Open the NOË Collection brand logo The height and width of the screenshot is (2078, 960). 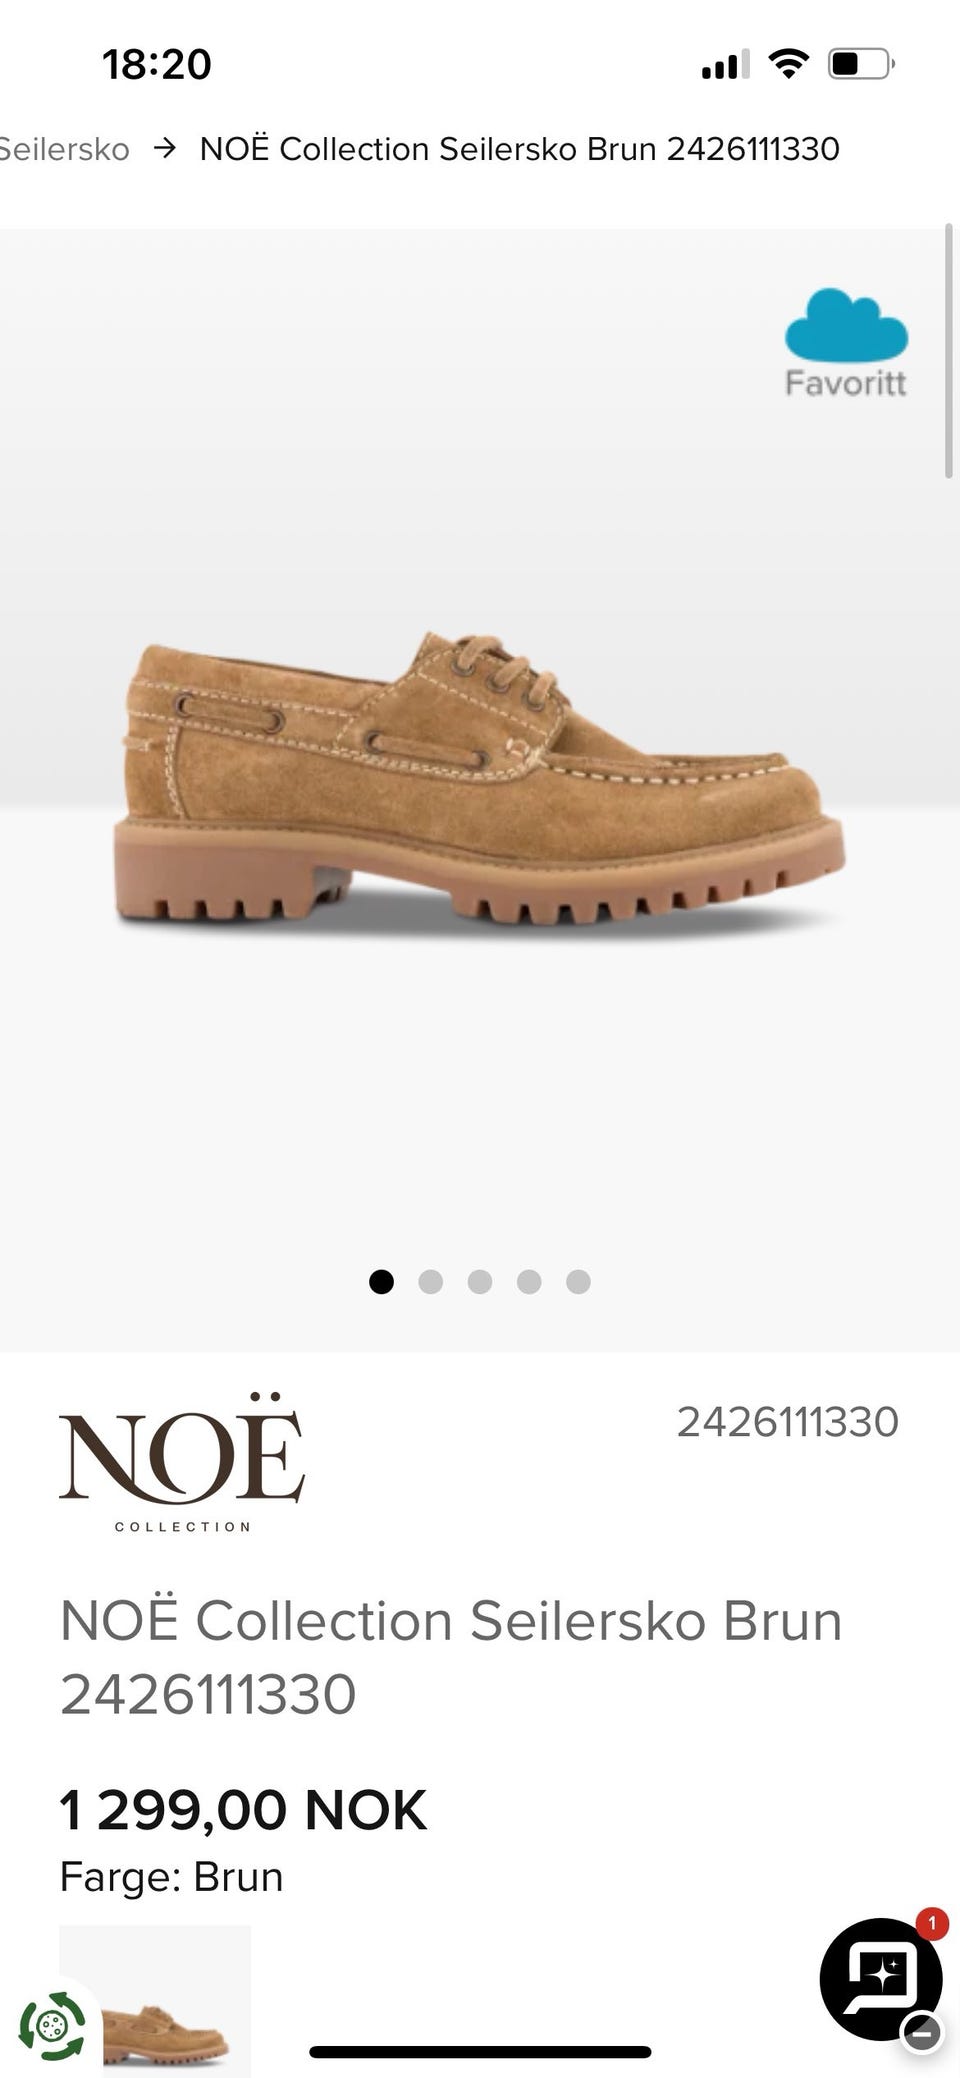point(182,1461)
